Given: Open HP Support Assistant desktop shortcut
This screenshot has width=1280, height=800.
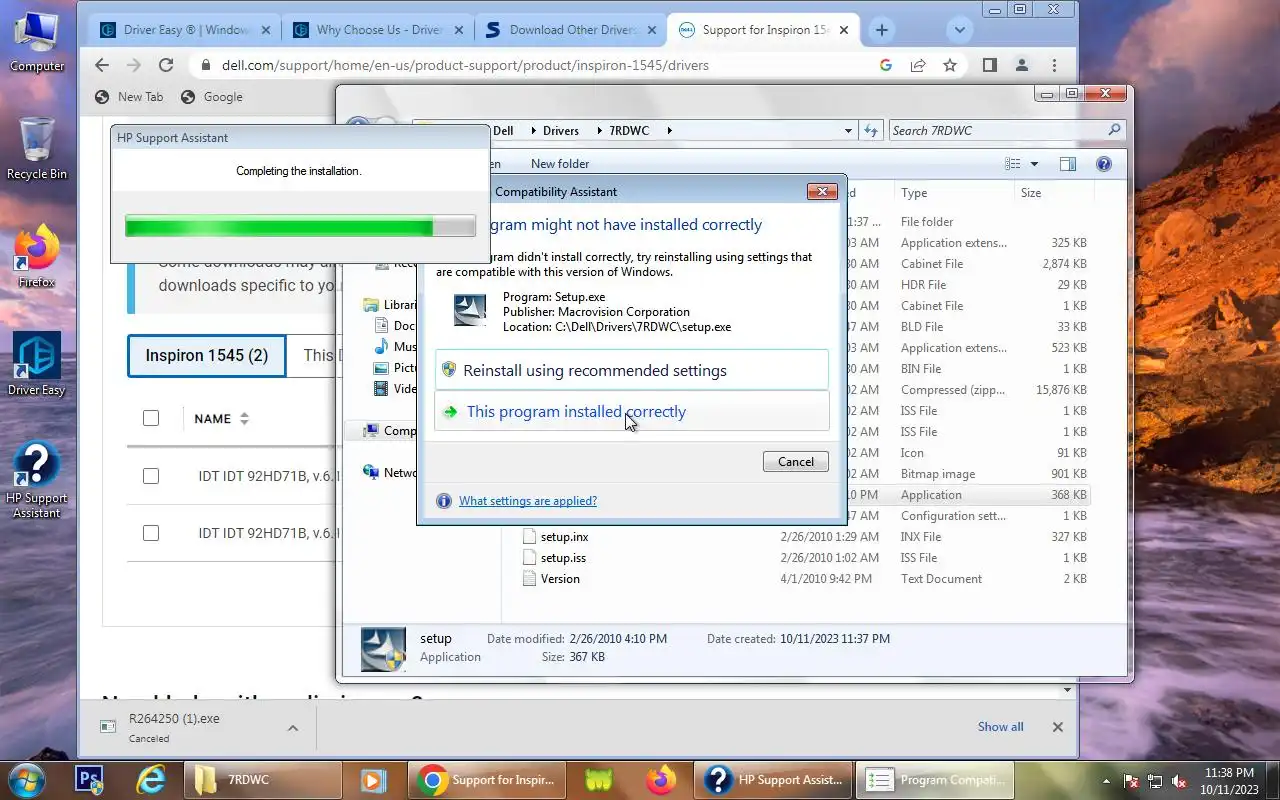Looking at the screenshot, I should tap(37, 480).
